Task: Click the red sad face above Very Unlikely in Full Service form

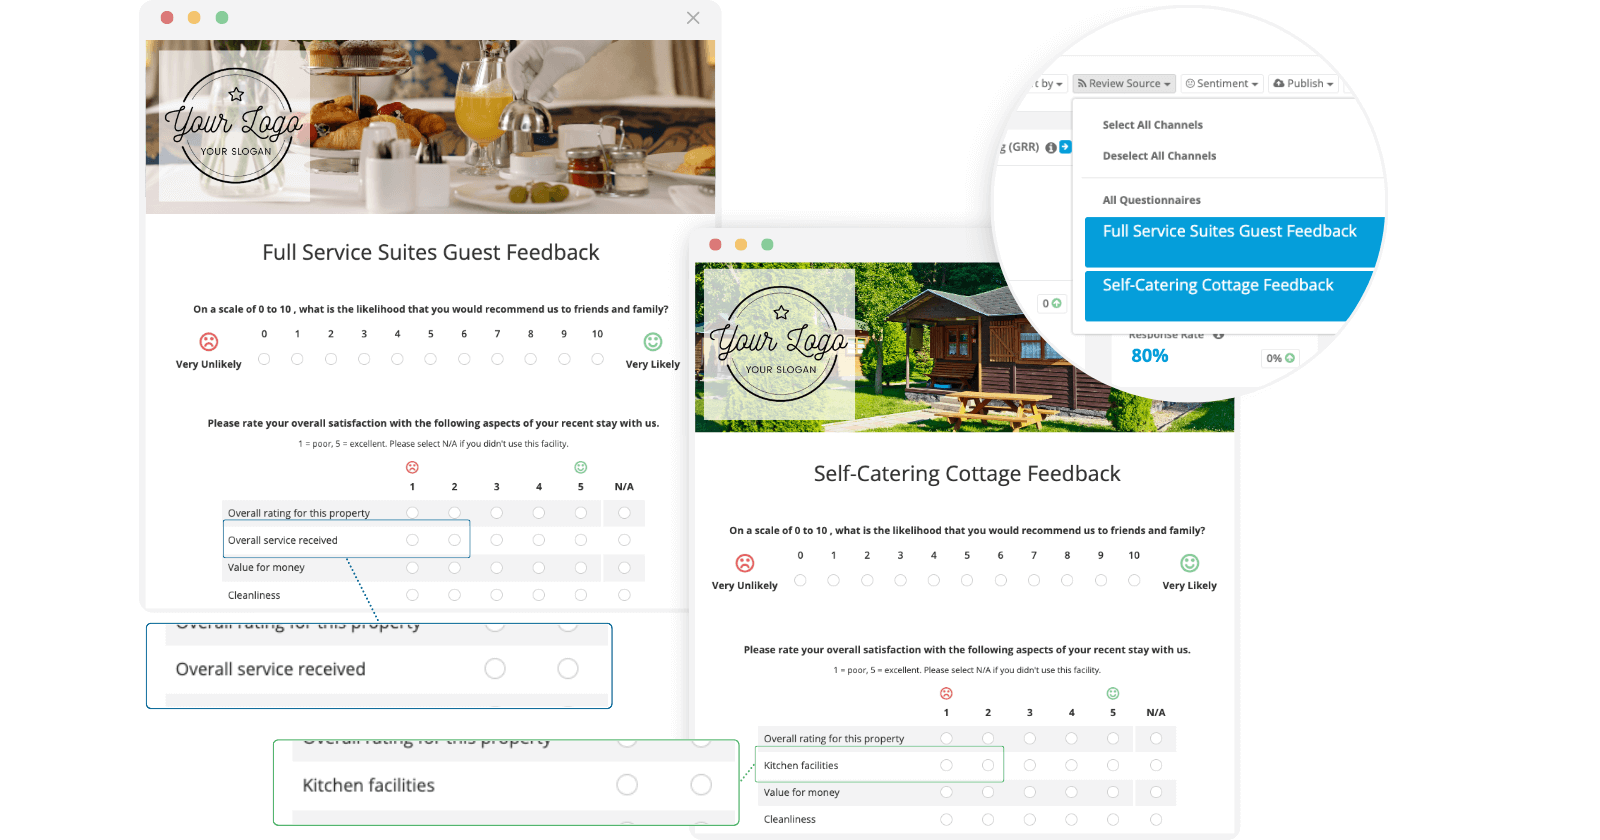Action: [209, 342]
